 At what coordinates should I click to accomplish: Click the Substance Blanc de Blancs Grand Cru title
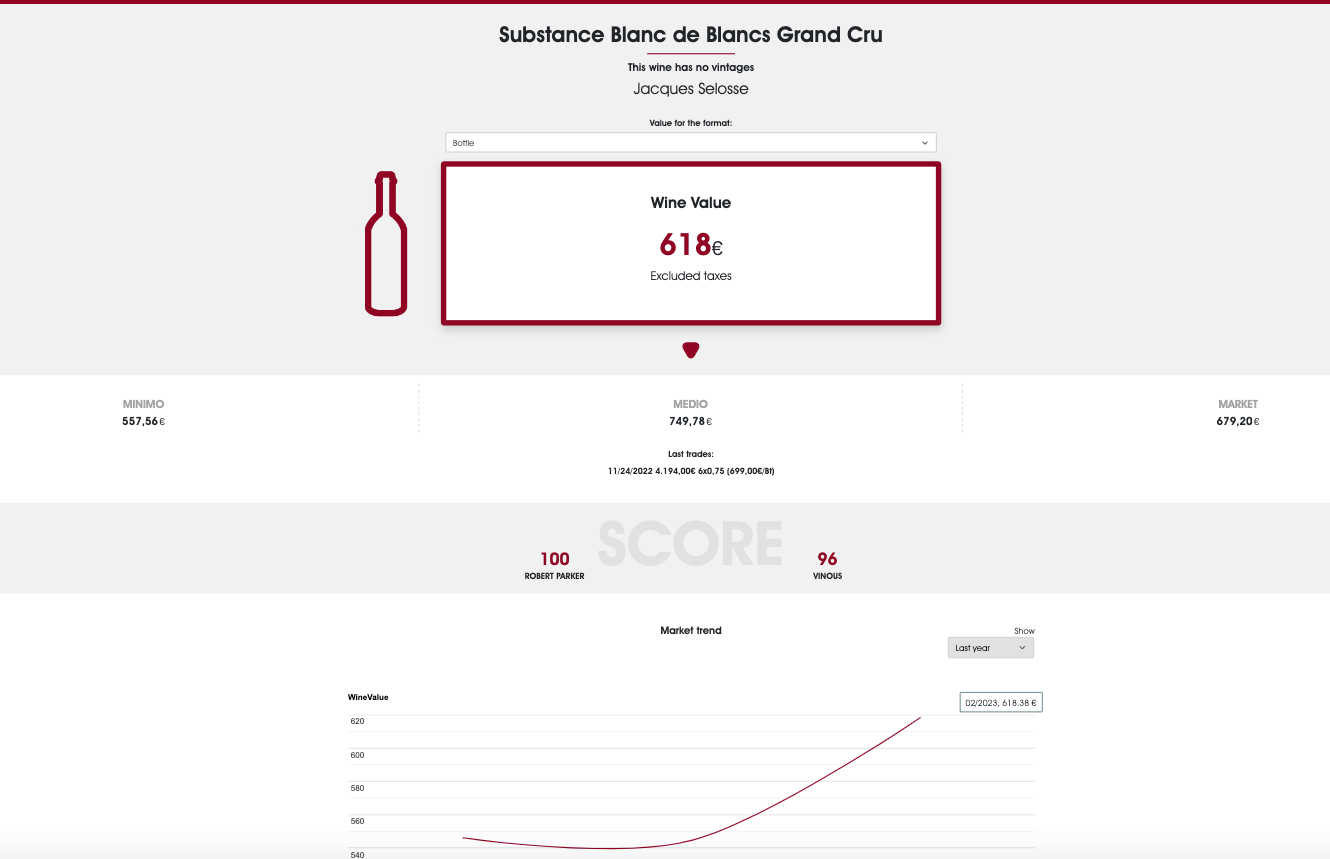(x=691, y=35)
